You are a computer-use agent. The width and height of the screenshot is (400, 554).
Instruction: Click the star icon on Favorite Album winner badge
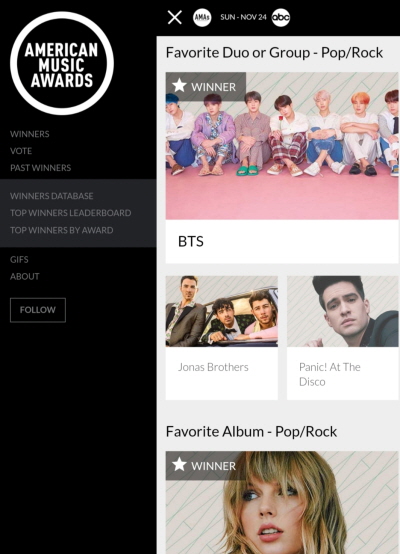tap(179, 465)
